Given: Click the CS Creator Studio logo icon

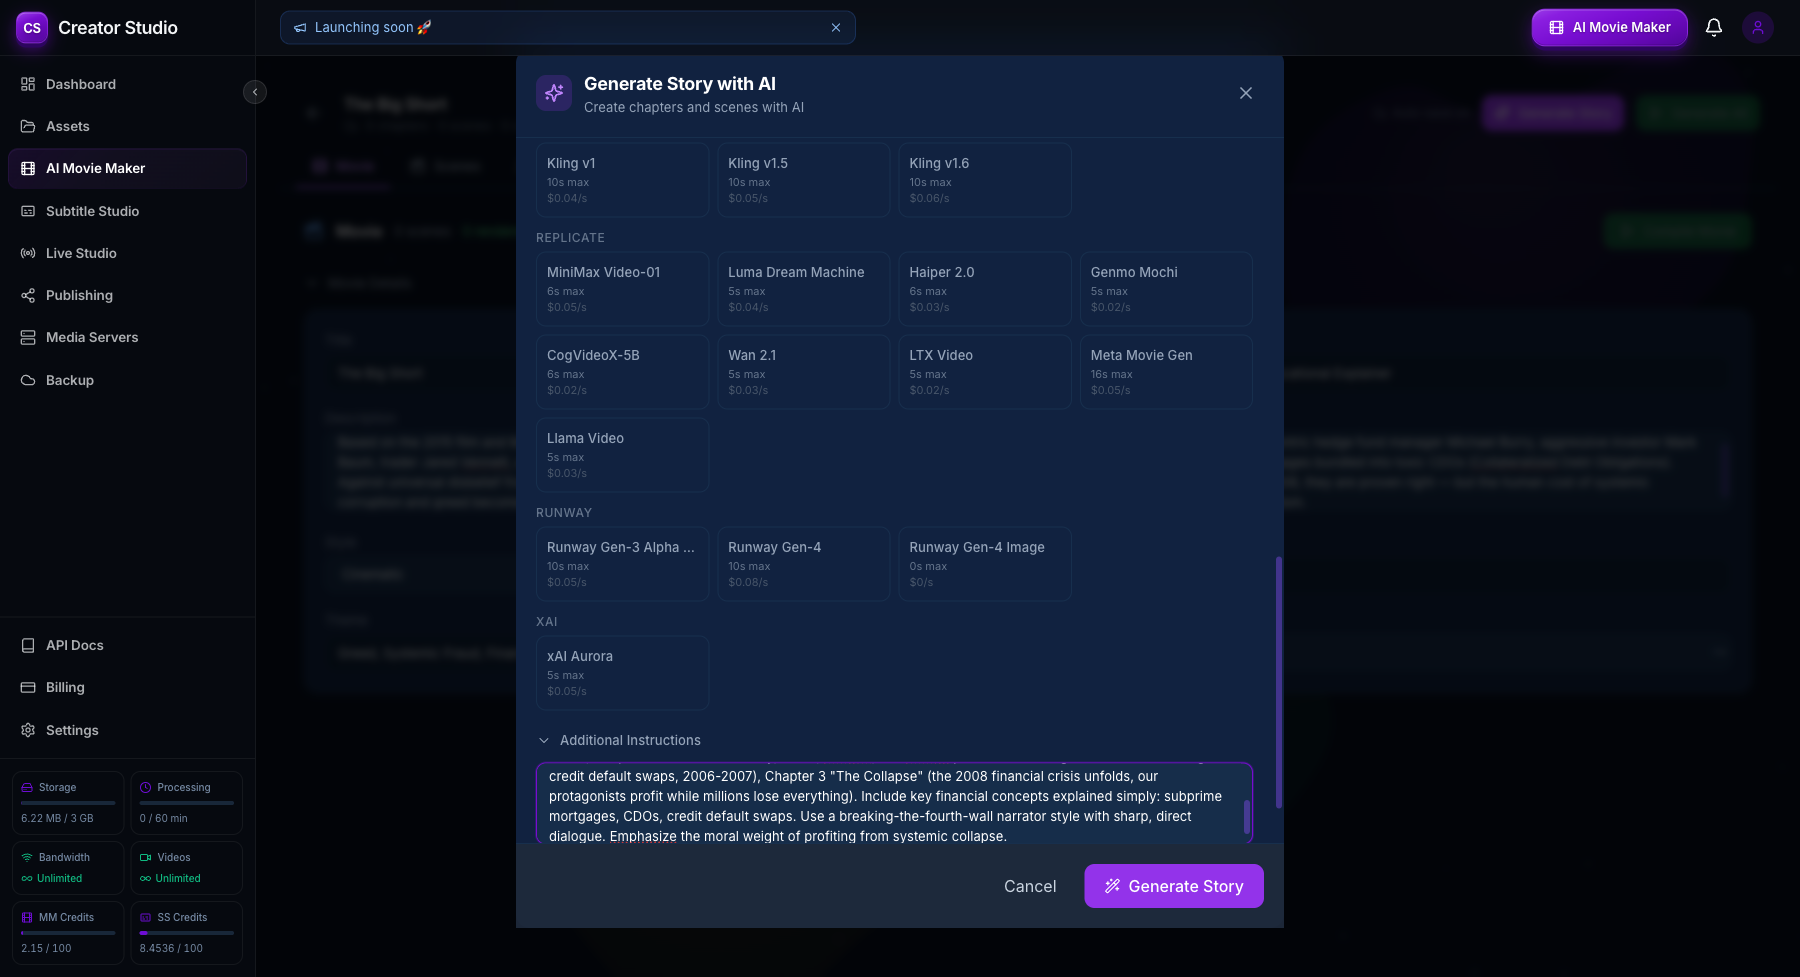Looking at the screenshot, I should coord(32,28).
